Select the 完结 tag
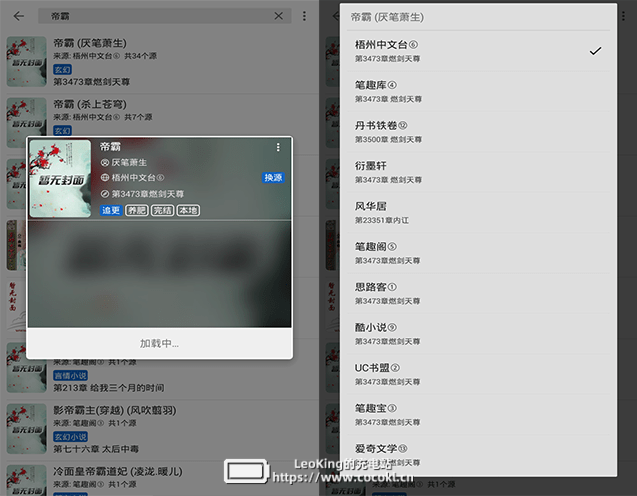 click(162, 210)
